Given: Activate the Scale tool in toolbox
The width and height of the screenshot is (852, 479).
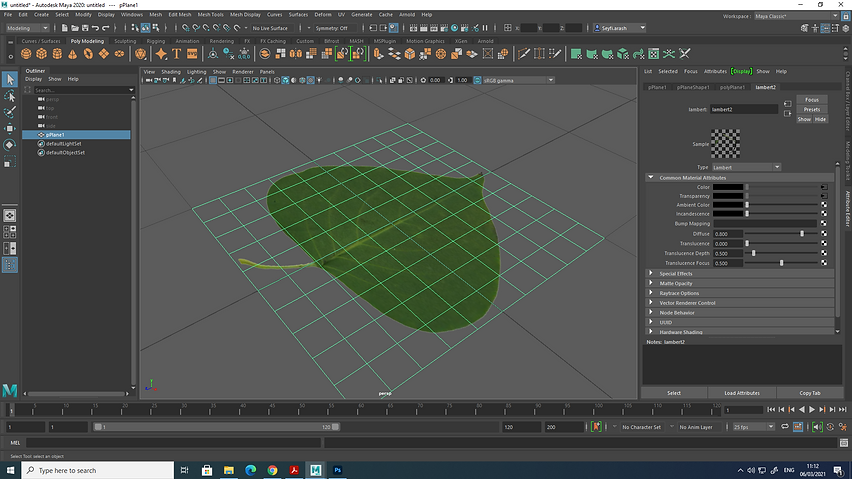Looking at the screenshot, I should [x=10, y=161].
